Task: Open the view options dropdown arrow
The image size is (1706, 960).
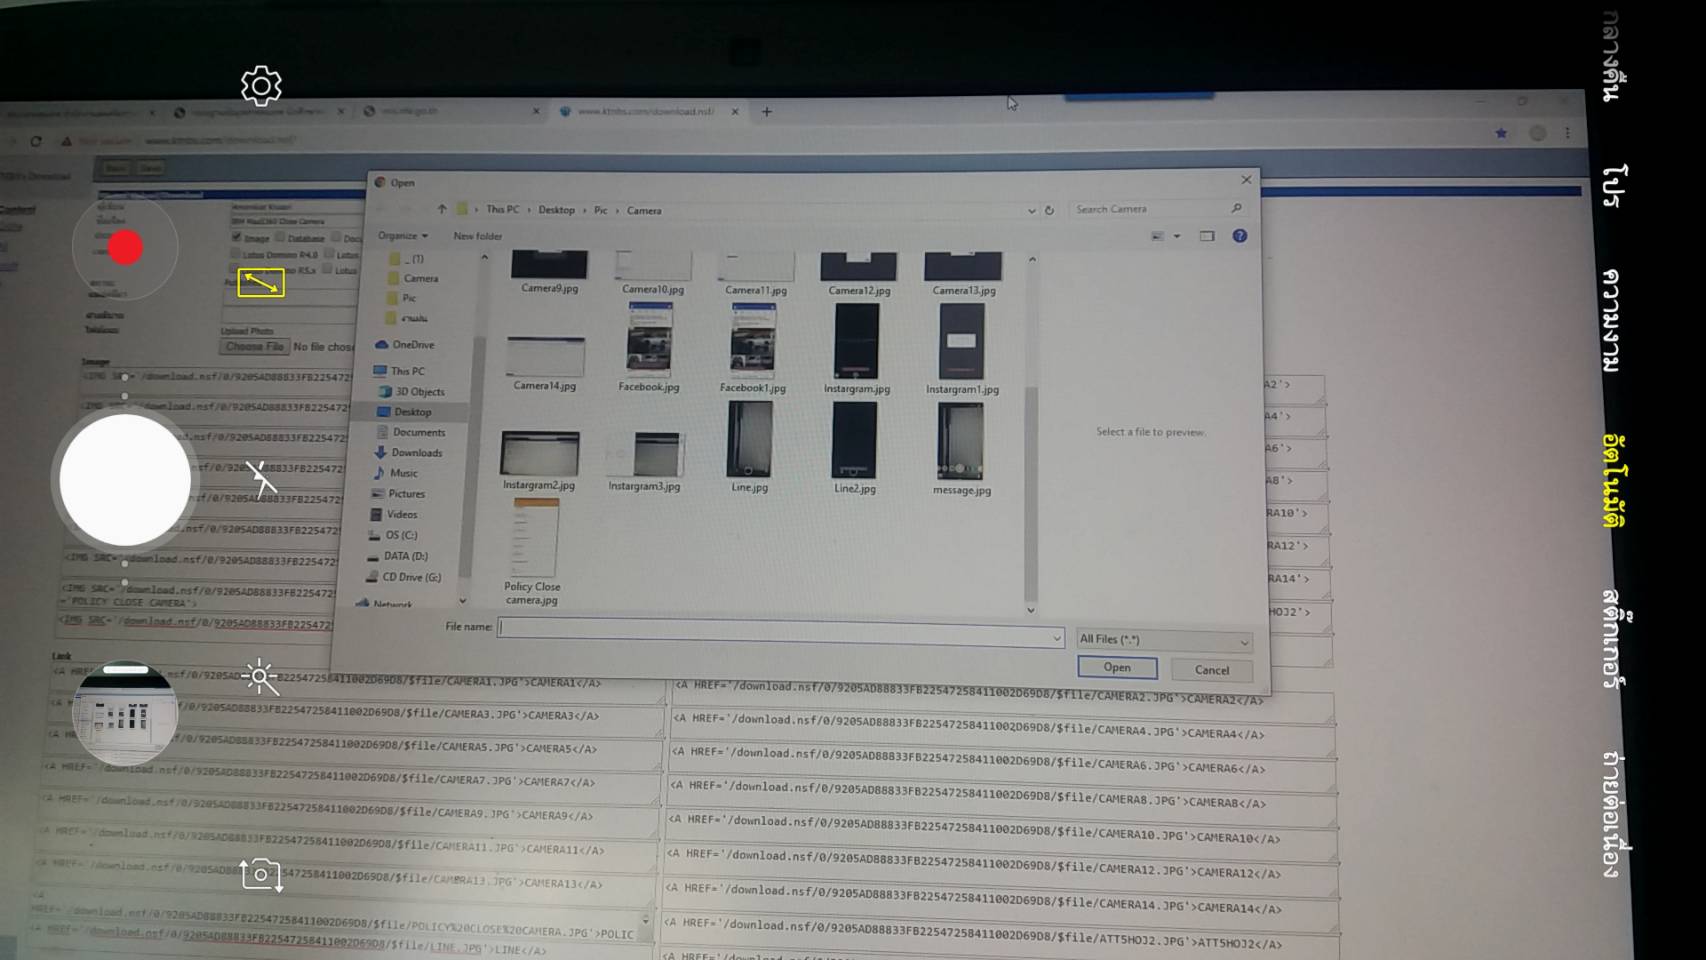Action: [1177, 236]
